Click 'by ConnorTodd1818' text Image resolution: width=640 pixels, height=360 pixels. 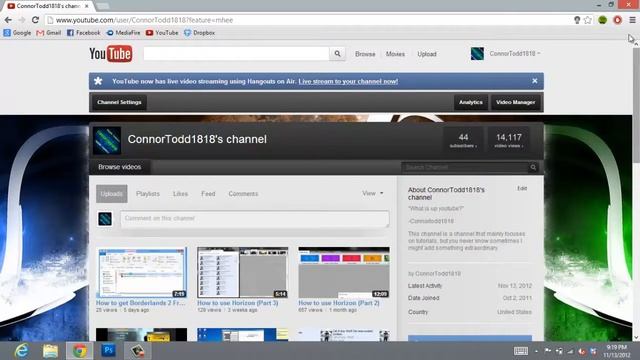click(434, 273)
